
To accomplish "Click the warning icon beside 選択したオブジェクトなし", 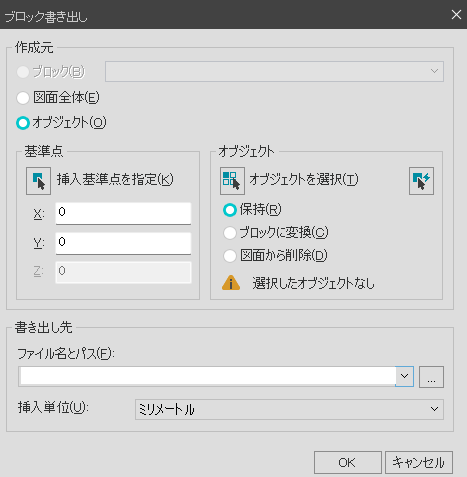I will [231, 283].
